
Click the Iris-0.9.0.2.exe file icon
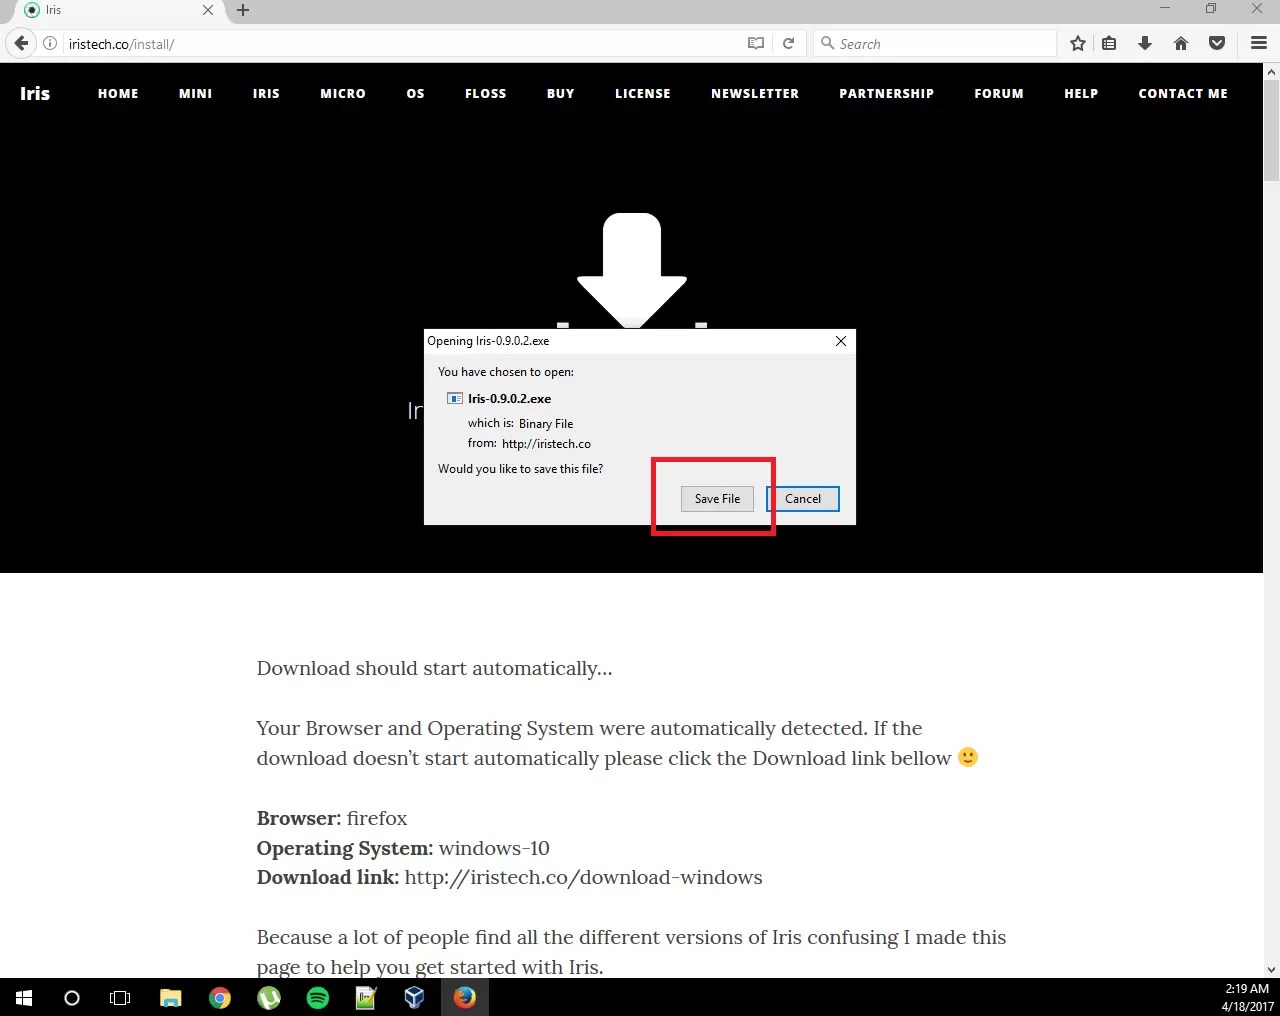click(455, 398)
